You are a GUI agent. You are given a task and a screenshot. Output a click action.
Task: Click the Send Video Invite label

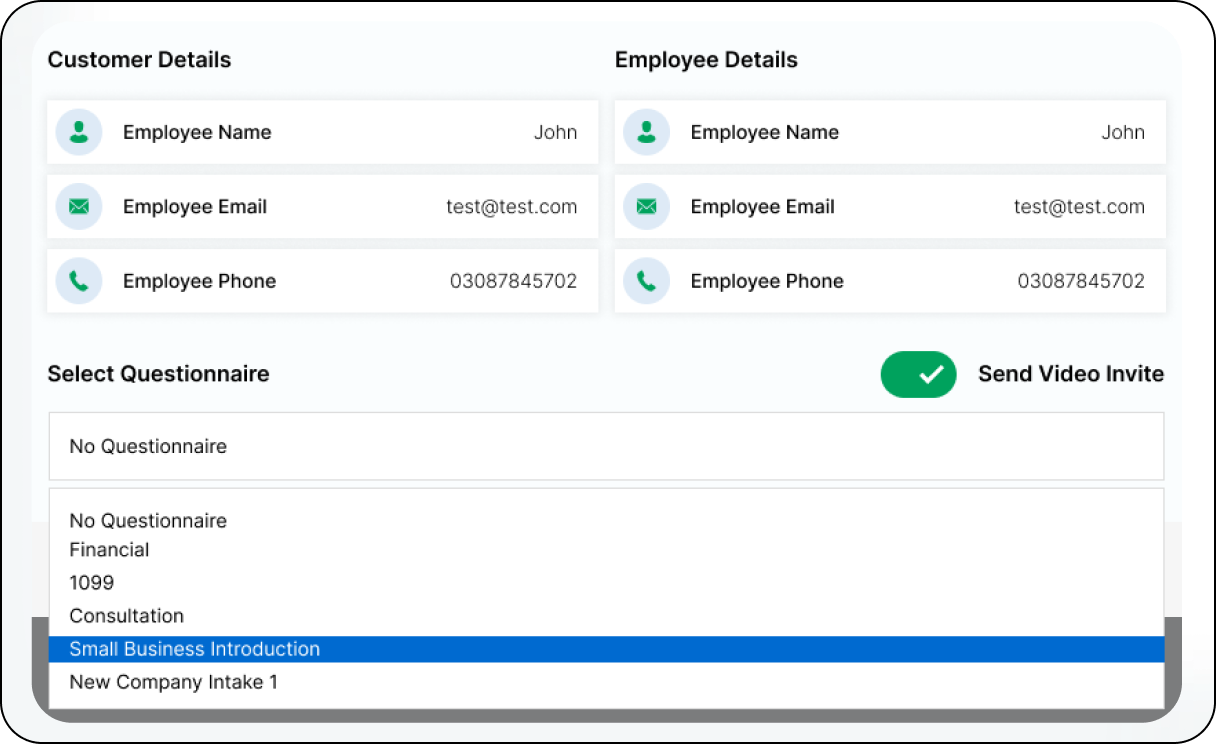pos(1070,374)
